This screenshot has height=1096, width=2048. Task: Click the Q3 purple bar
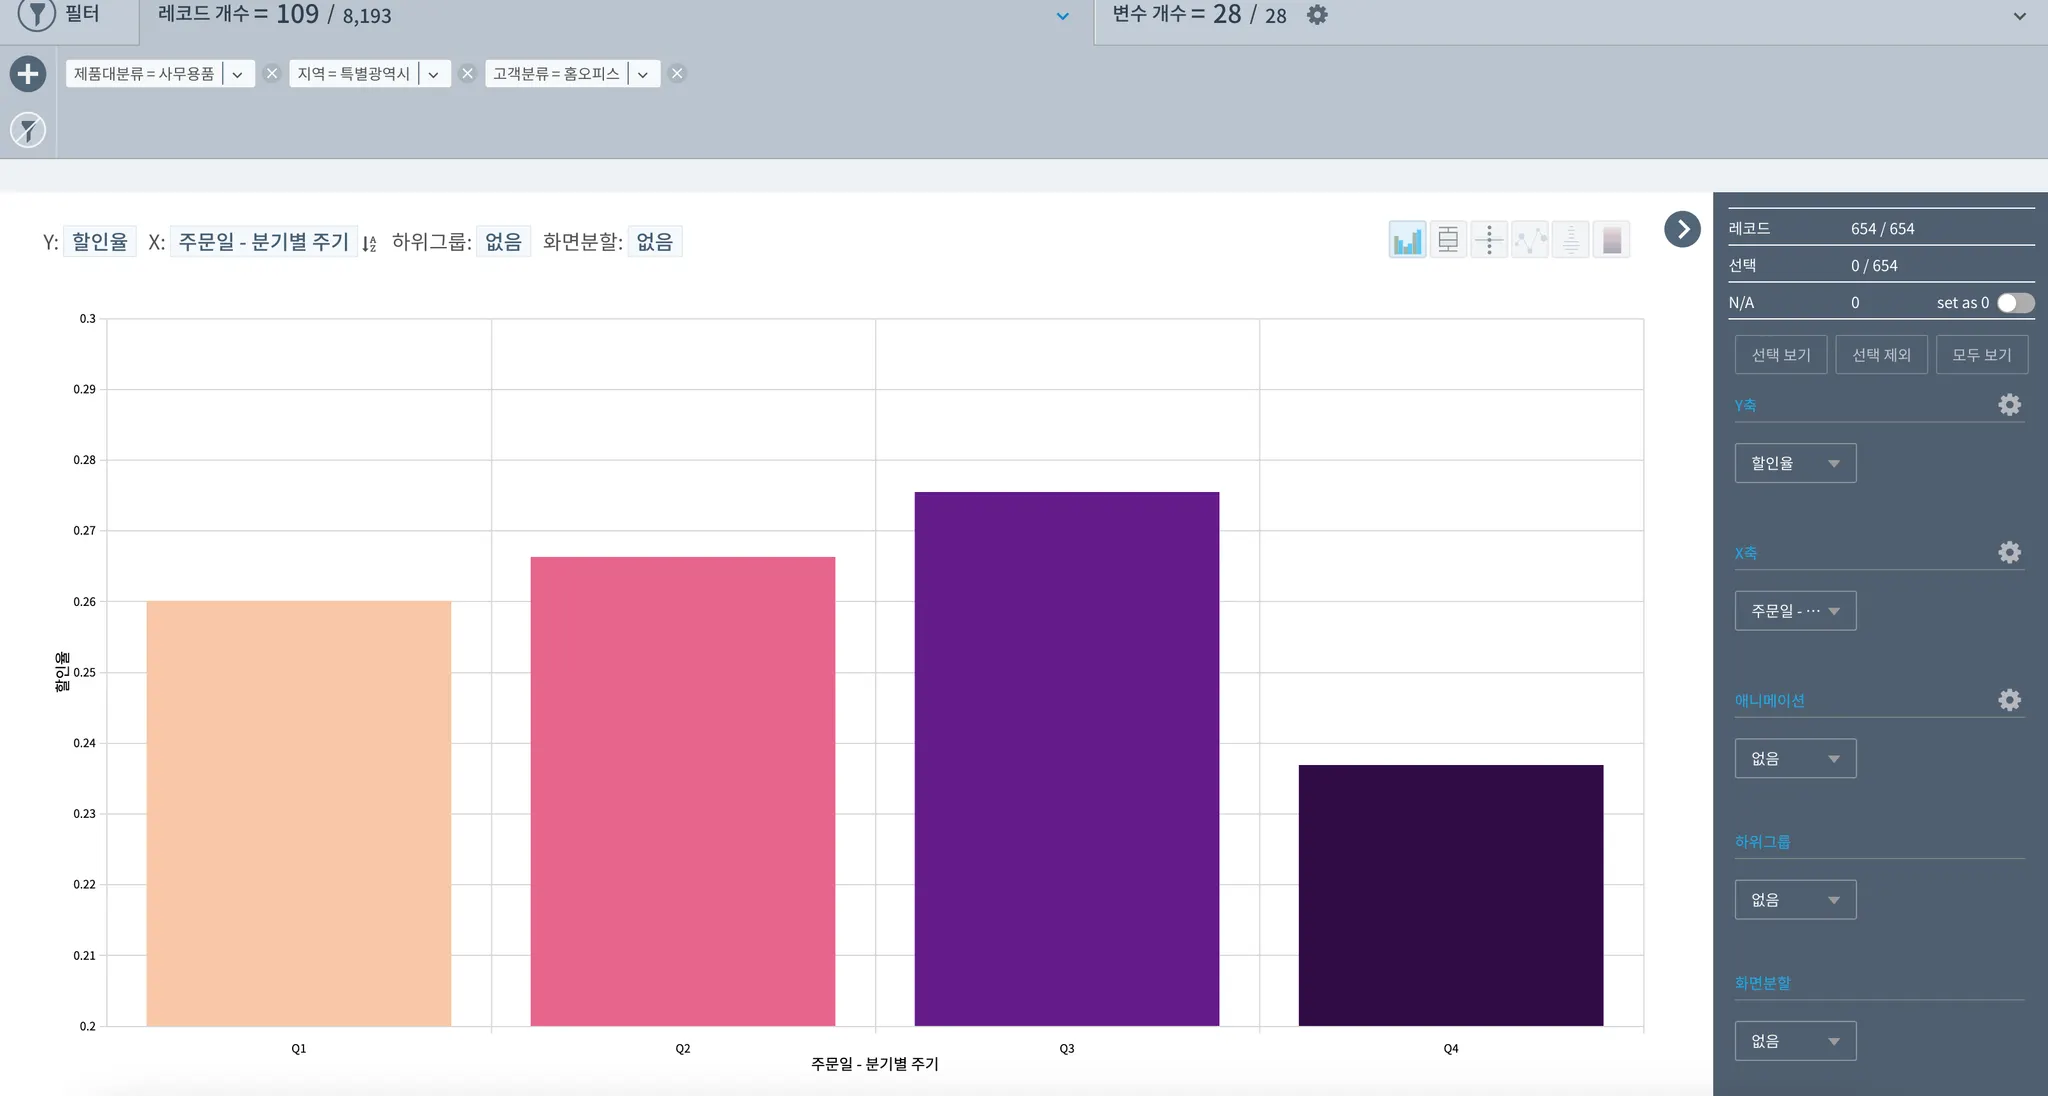click(x=1066, y=758)
